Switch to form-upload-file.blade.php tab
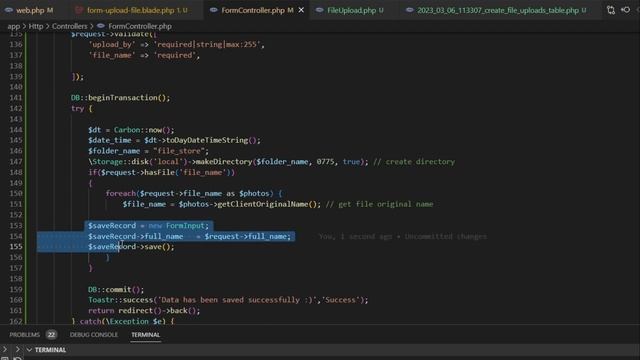 click(131, 10)
